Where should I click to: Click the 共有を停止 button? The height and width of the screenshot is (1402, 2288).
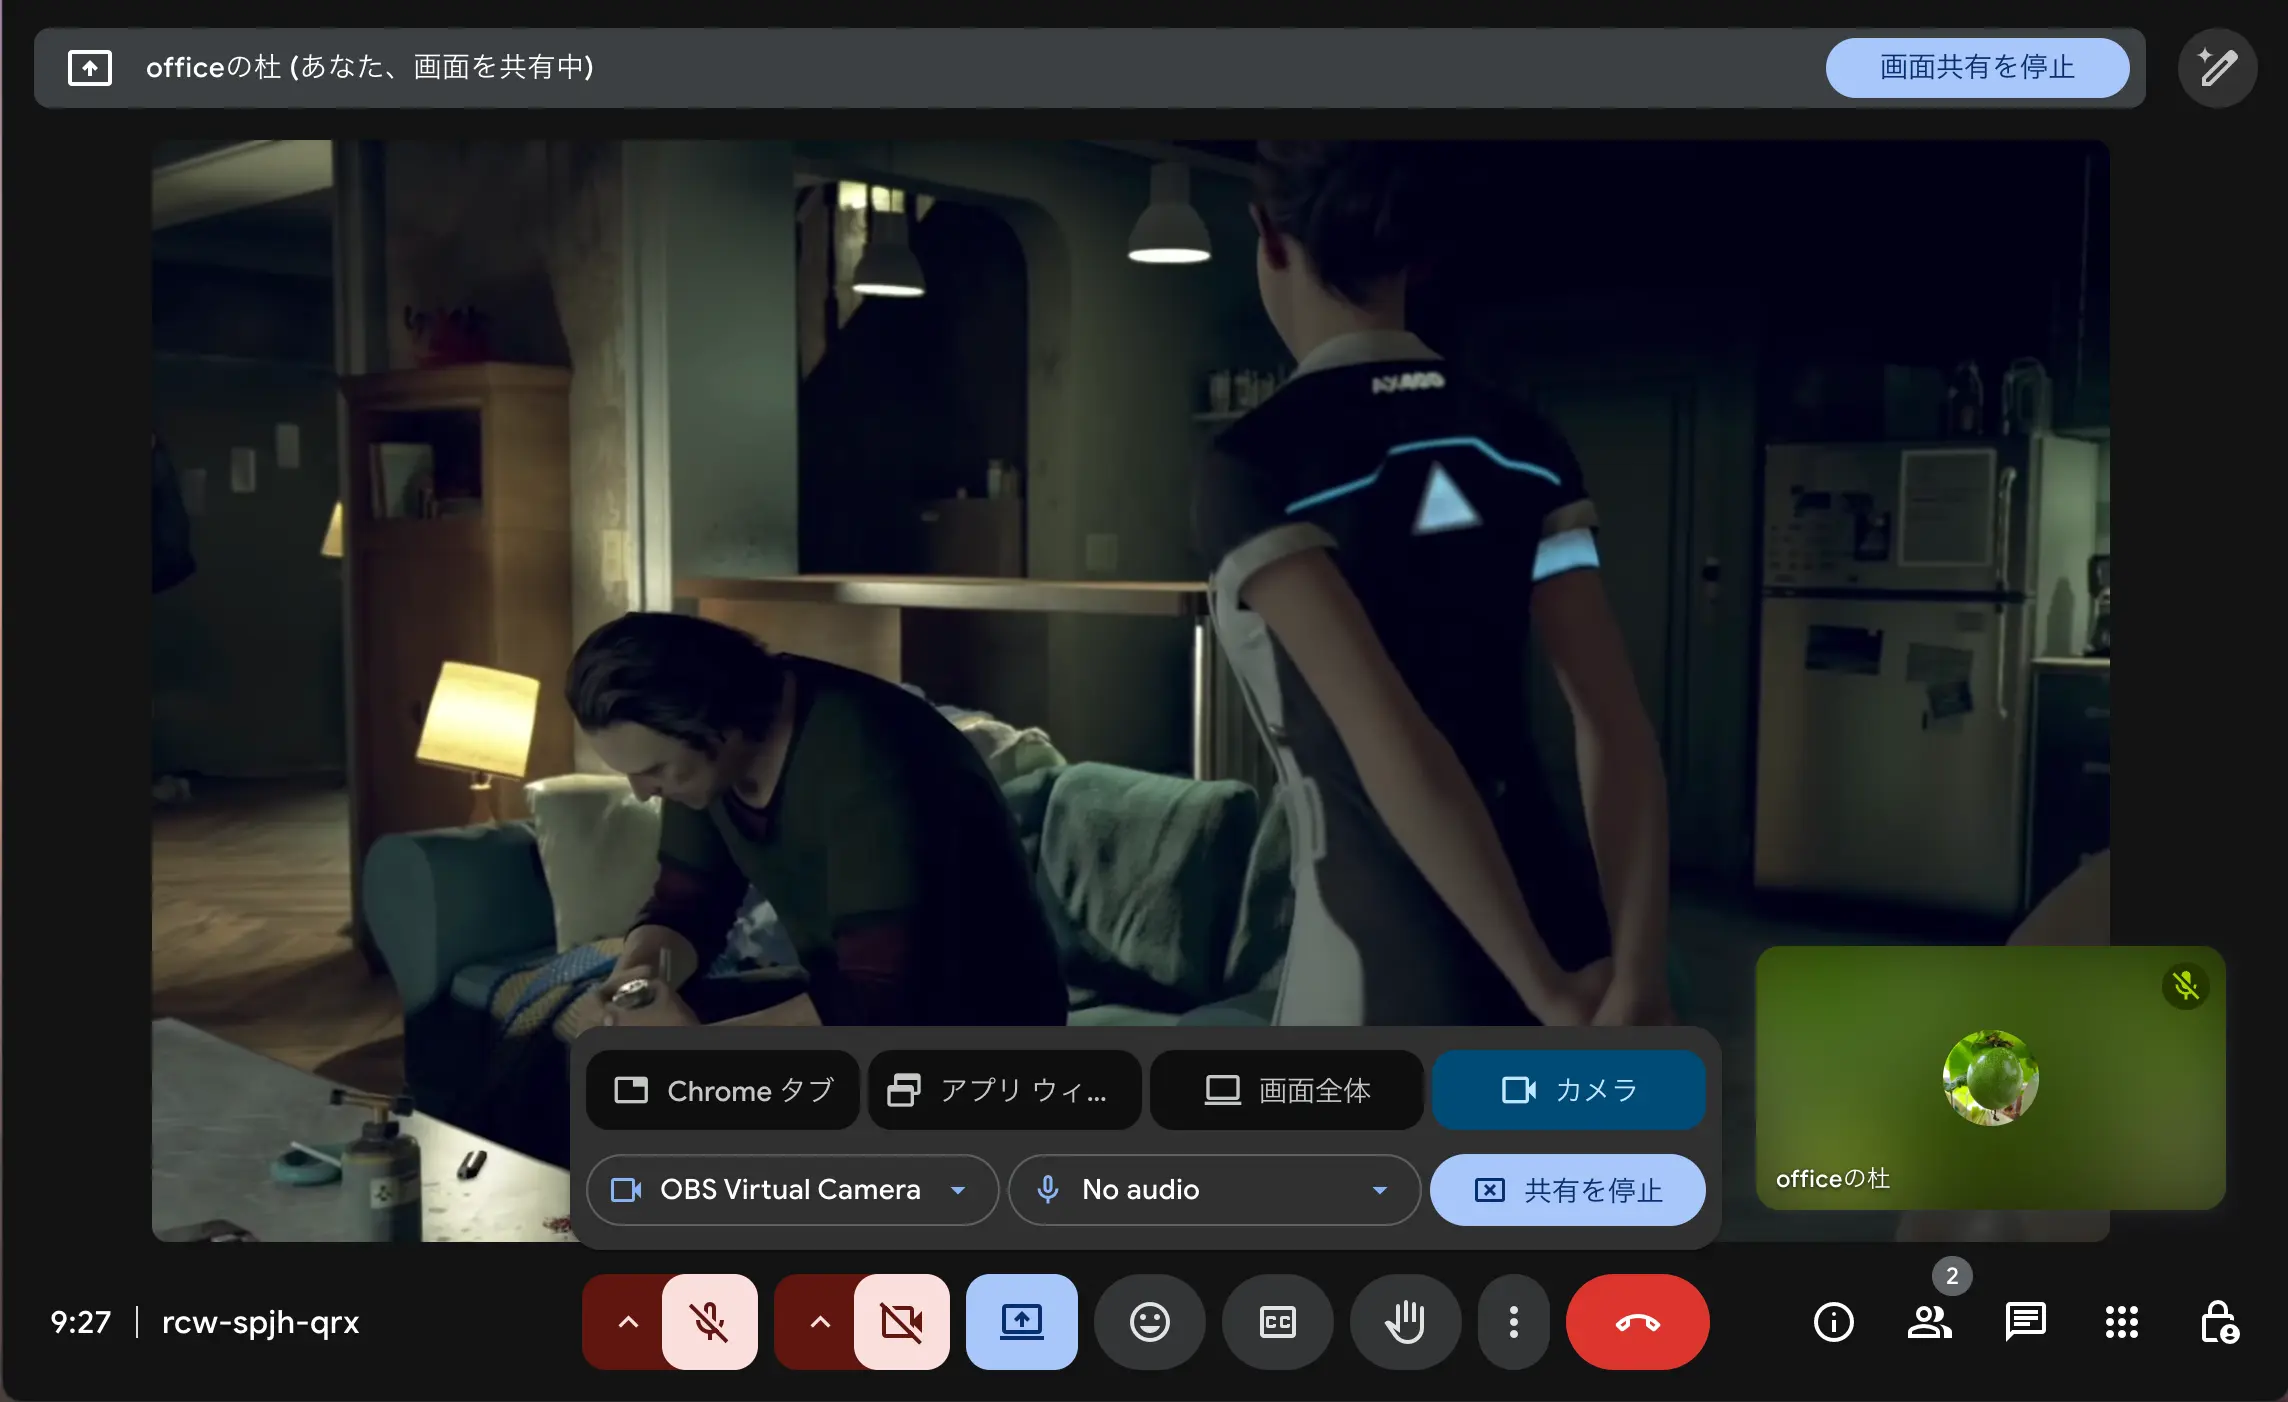tap(1568, 1190)
